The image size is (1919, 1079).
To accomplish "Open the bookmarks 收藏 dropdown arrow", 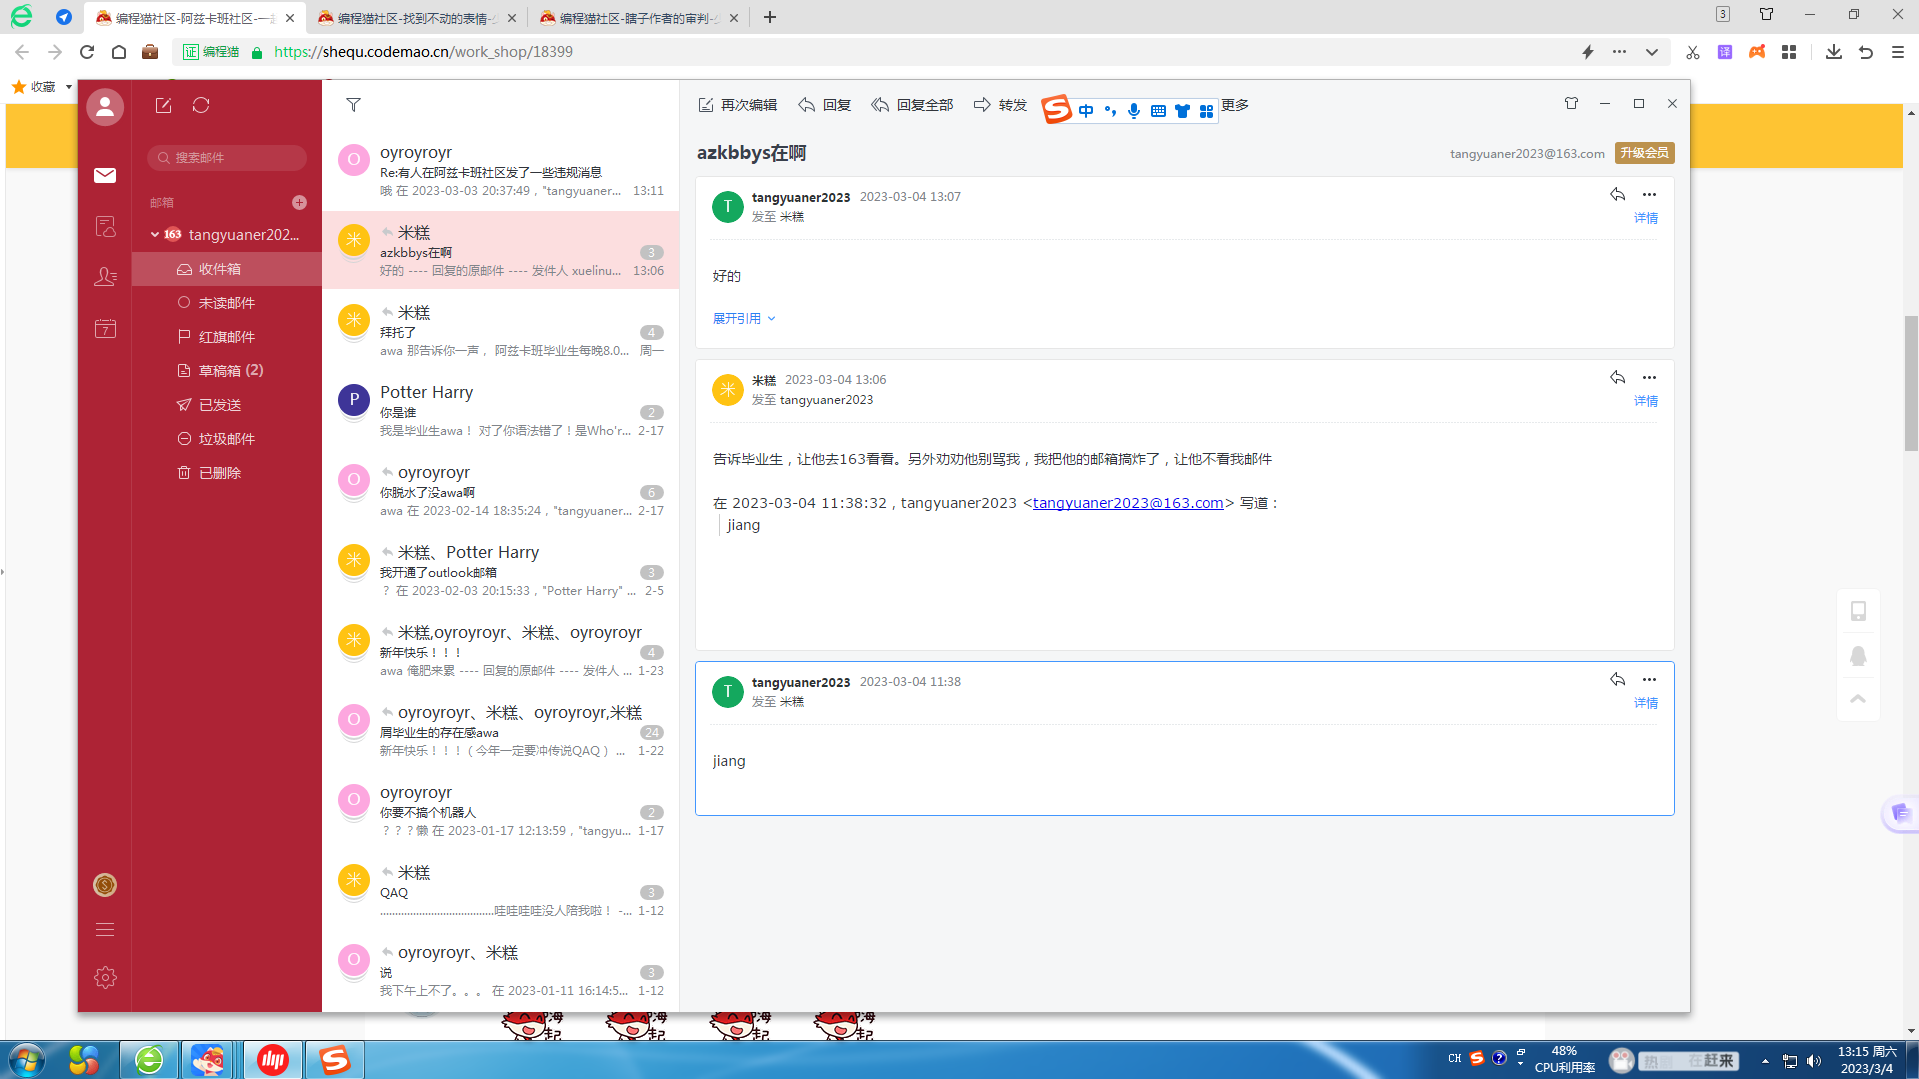I will pyautogui.click(x=68, y=87).
